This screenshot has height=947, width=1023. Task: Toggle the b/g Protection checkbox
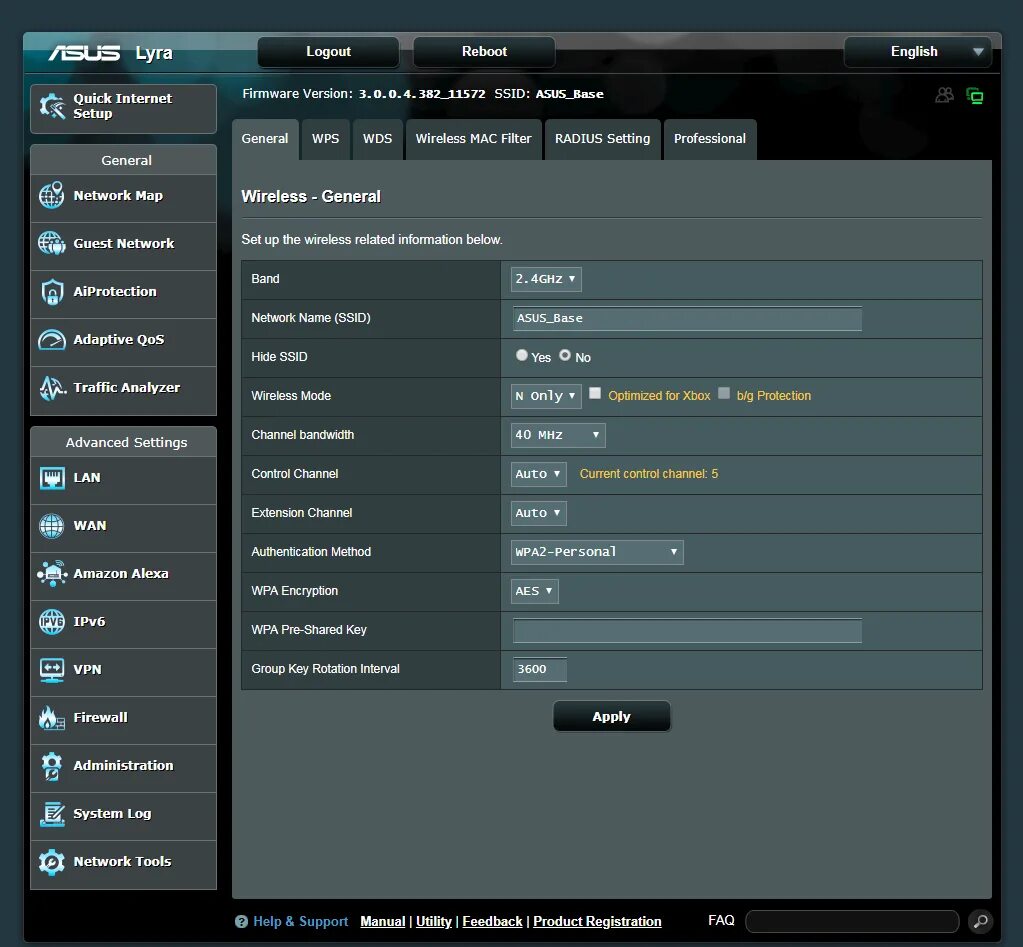[x=724, y=393]
